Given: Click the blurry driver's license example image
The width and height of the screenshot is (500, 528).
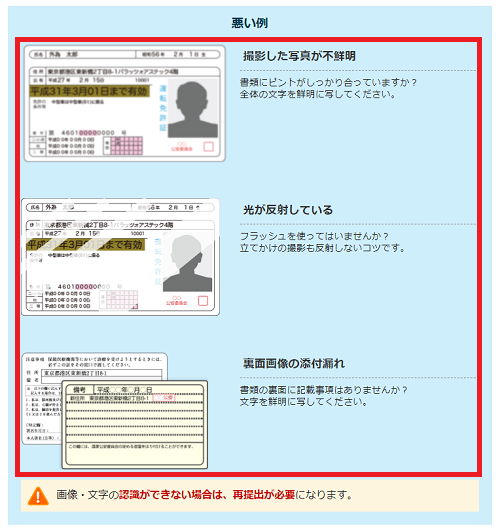Looking at the screenshot, I should 125,104.
